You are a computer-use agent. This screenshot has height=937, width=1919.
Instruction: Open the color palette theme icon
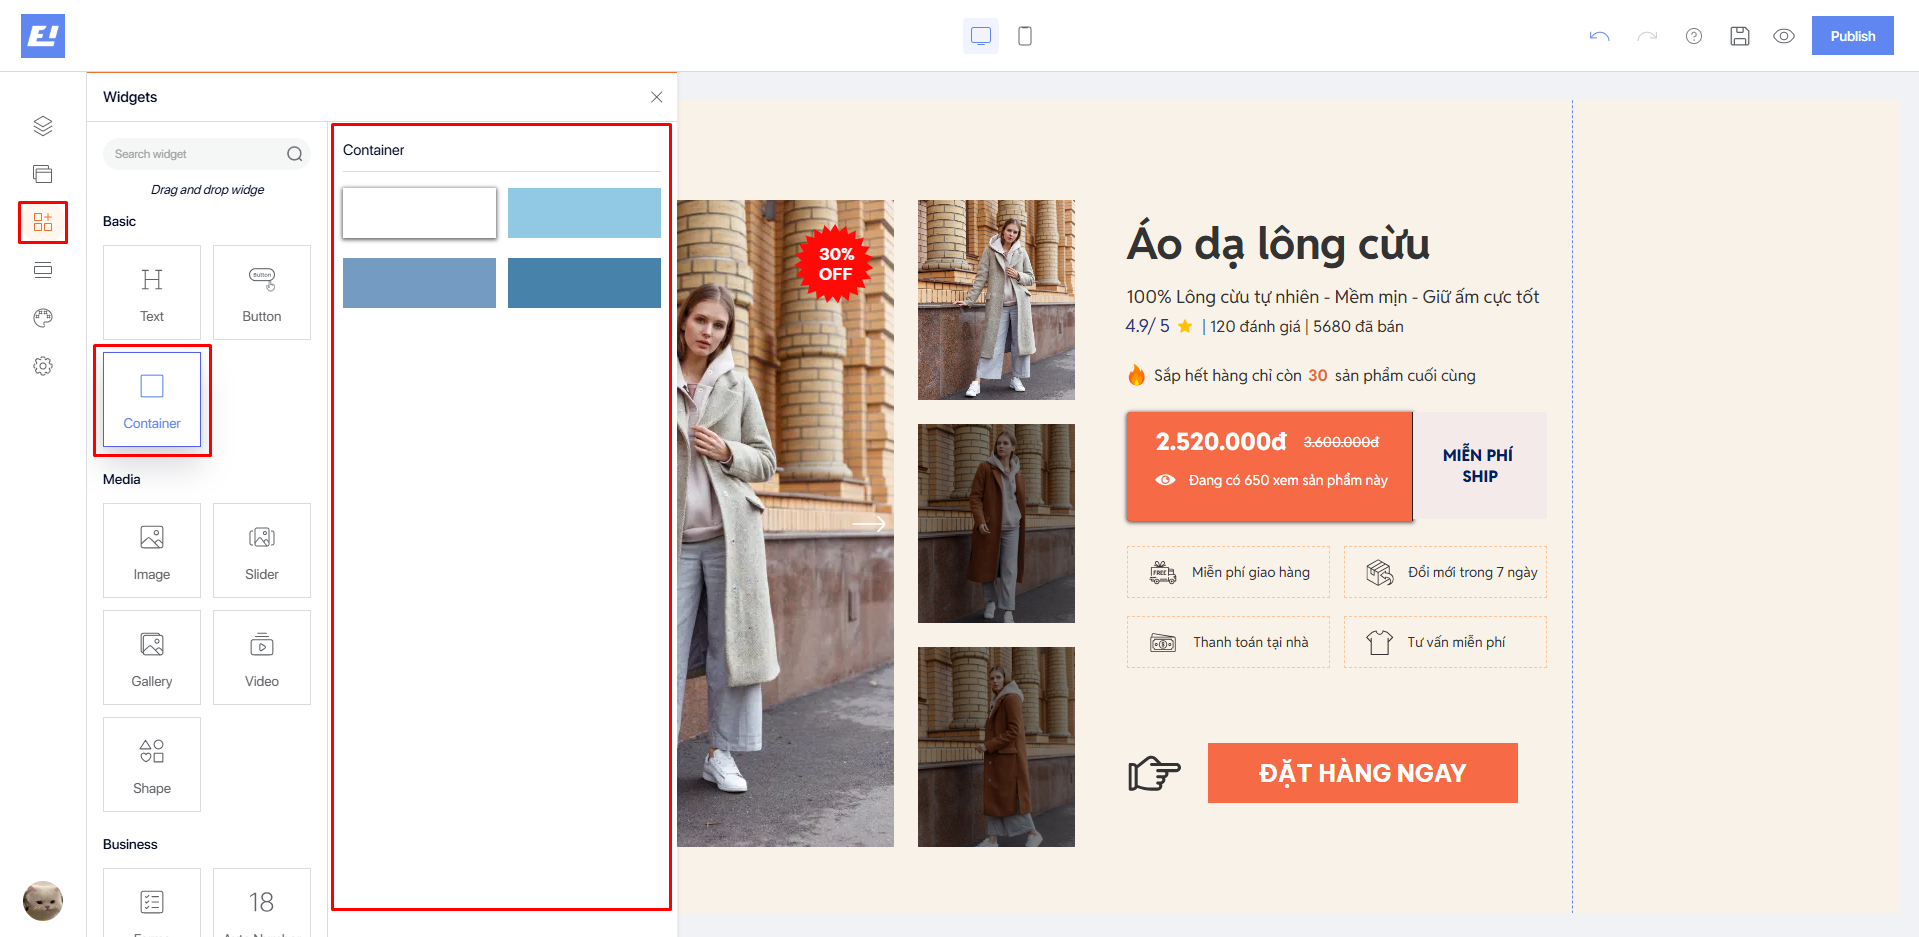pyautogui.click(x=43, y=318)
